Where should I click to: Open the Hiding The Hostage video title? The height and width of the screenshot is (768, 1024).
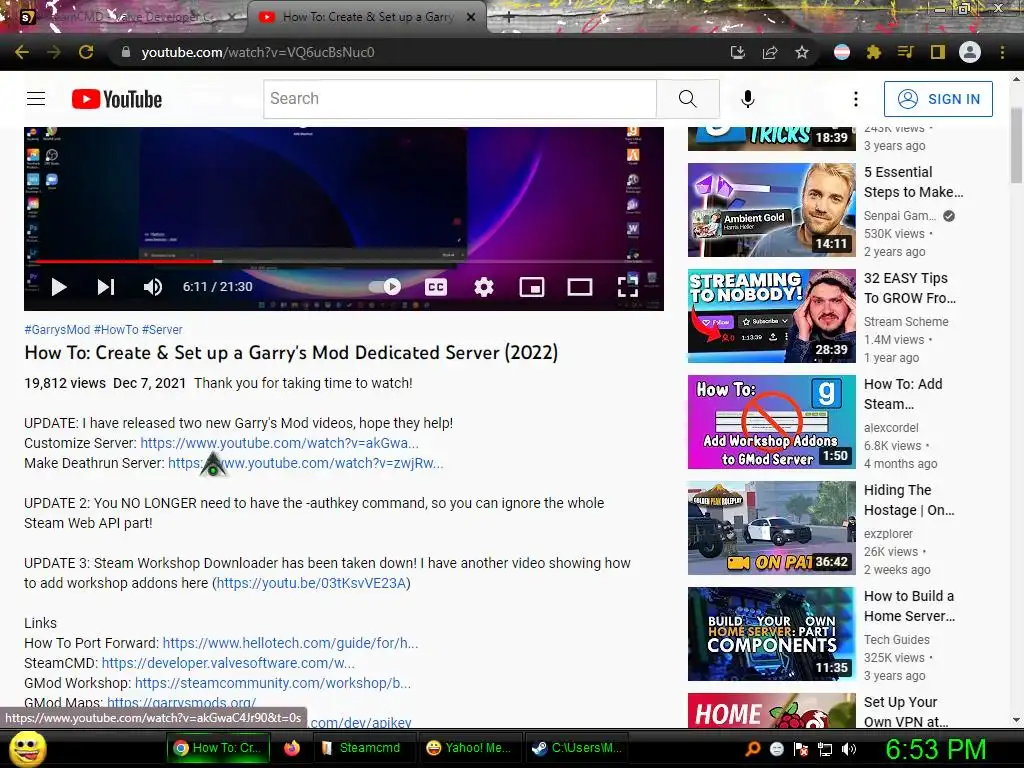[909, 500]
